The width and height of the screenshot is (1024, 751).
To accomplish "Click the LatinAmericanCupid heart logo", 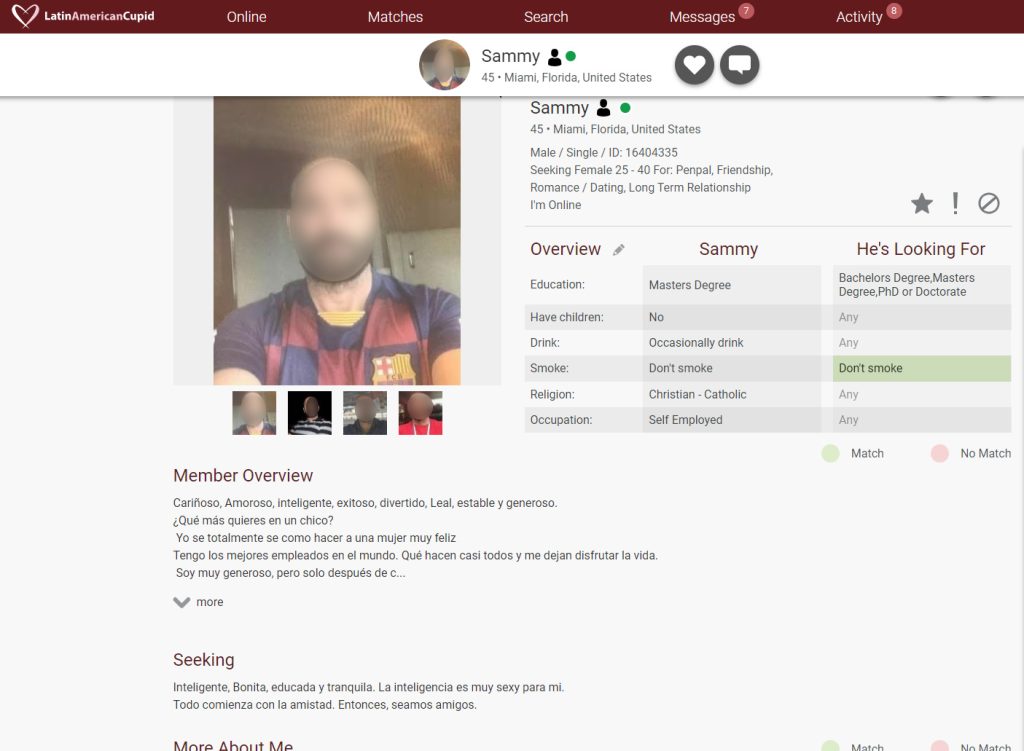I will coord(25,16).
